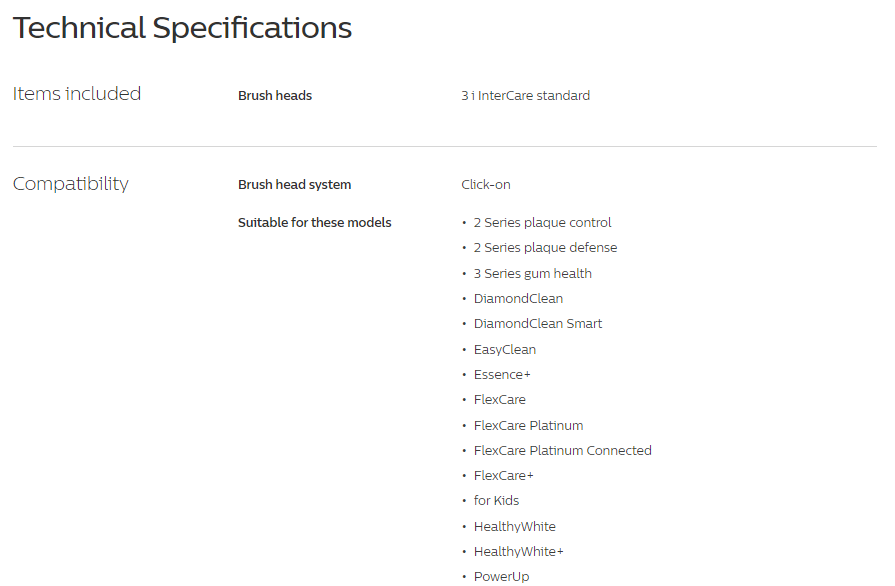Click the 3 i InterCare standard value

click(x=526, y=95)
